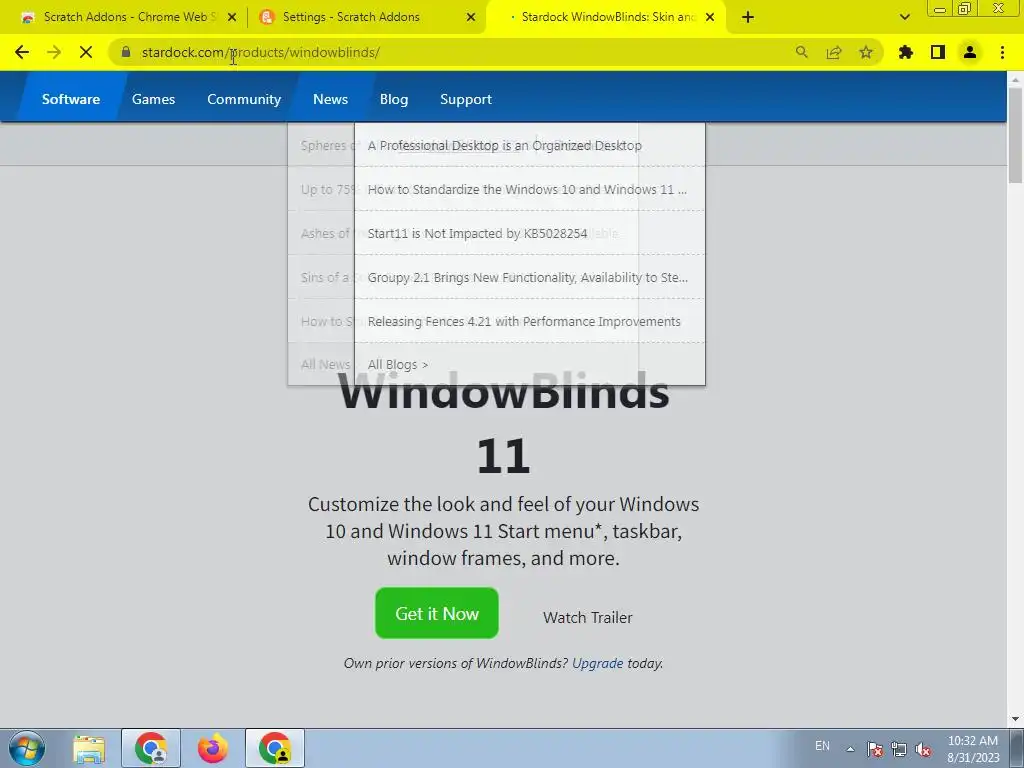
Task: Show hidden system tray icons
Action: [850, 749]
